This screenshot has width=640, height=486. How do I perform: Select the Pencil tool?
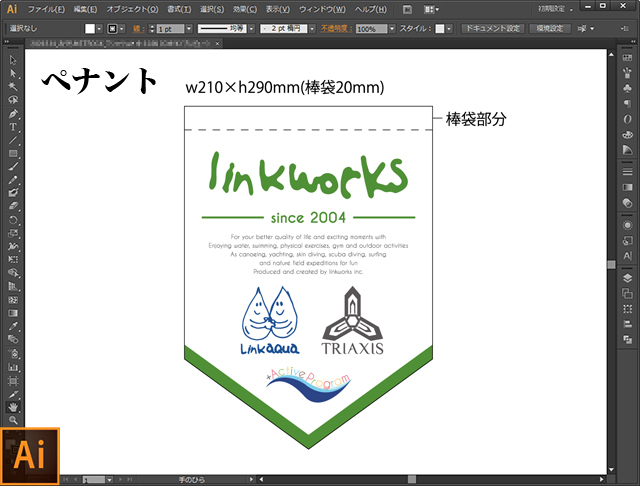click(x=13, y=180)
